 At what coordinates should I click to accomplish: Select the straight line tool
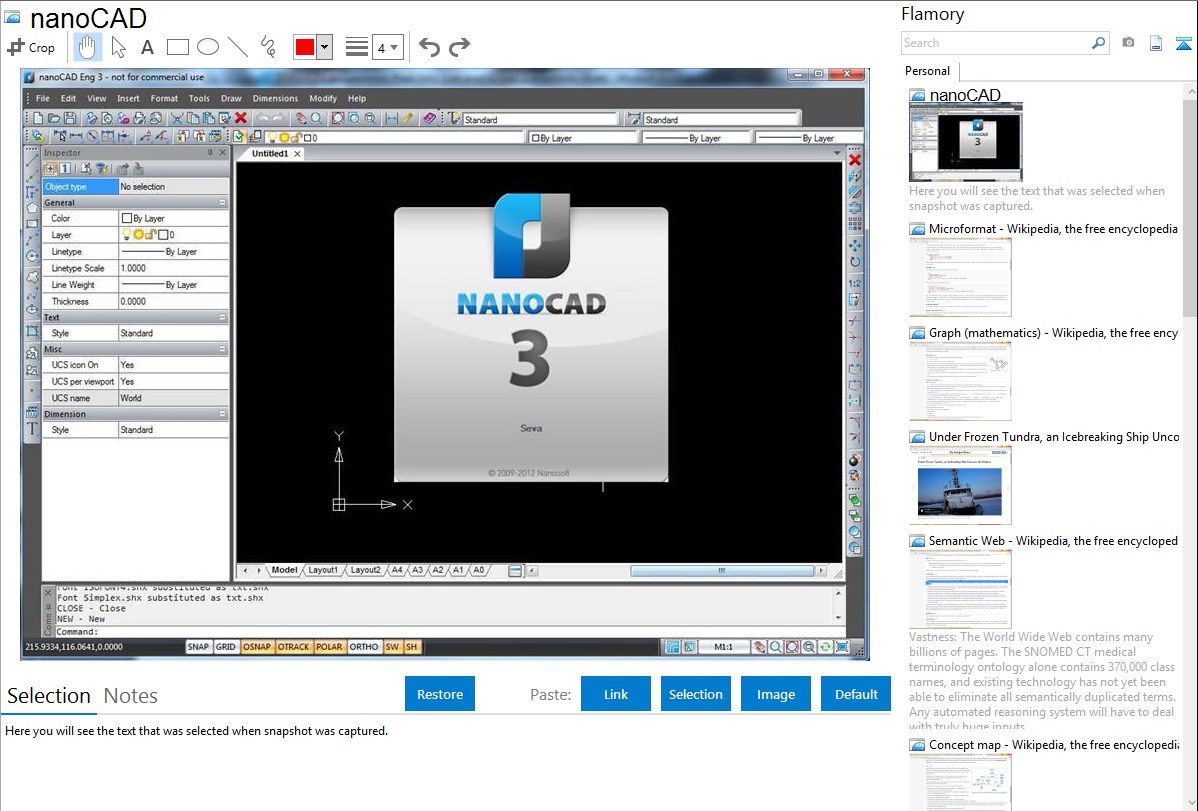click(x=238, y=47)
